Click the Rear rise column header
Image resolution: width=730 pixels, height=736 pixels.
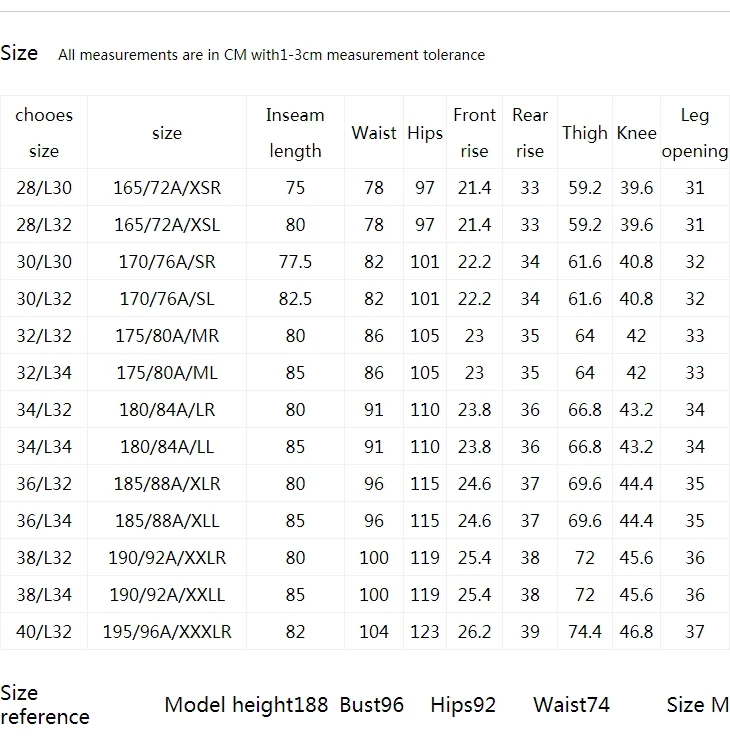pos(530,133)
